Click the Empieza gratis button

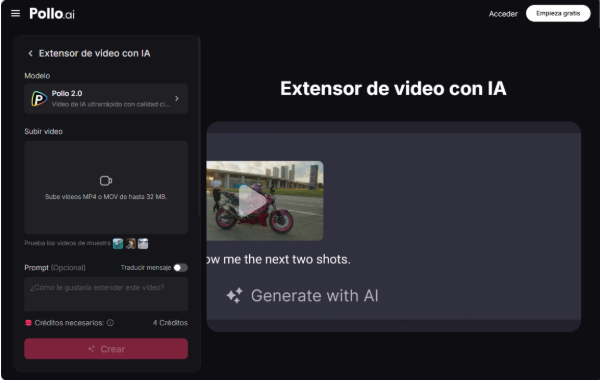coord(558,13)
